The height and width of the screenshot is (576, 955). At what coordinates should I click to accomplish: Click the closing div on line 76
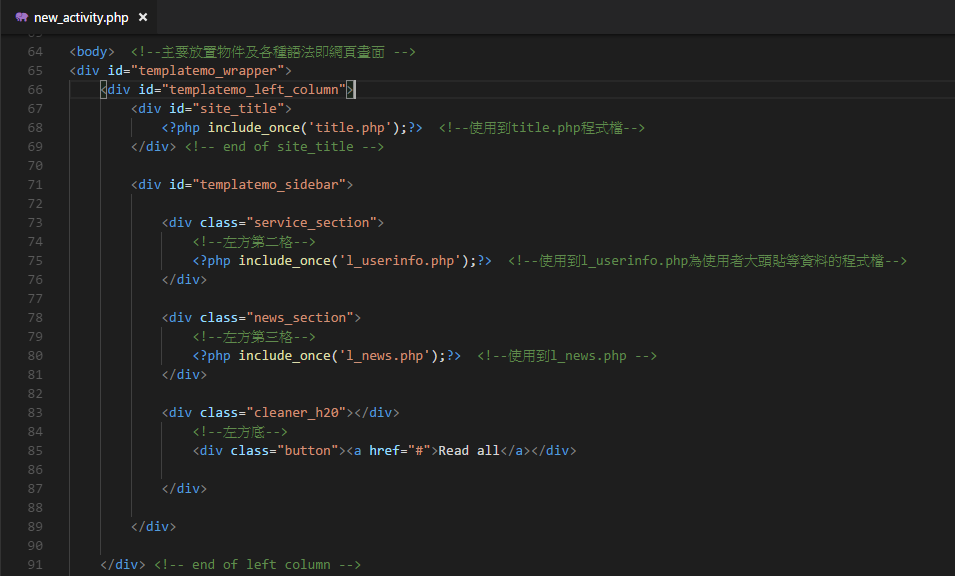[185, 279]
